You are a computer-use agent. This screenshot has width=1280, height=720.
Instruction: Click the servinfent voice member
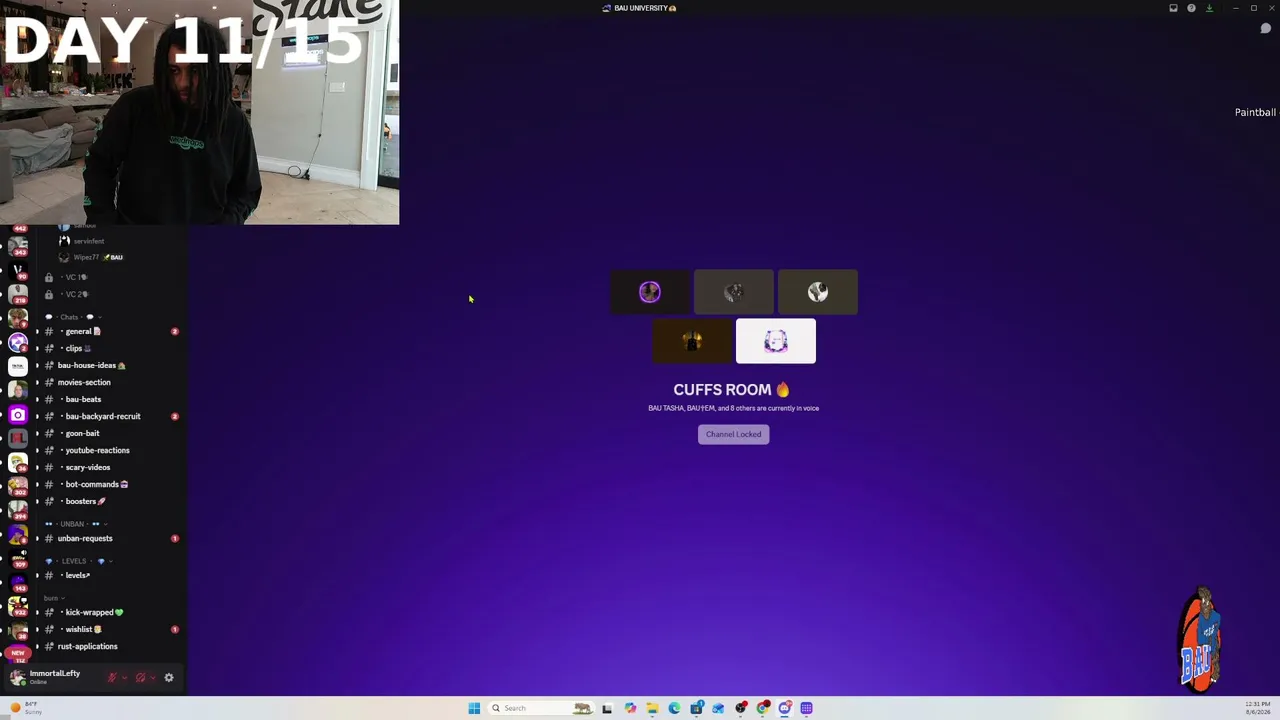coord(82,241)
